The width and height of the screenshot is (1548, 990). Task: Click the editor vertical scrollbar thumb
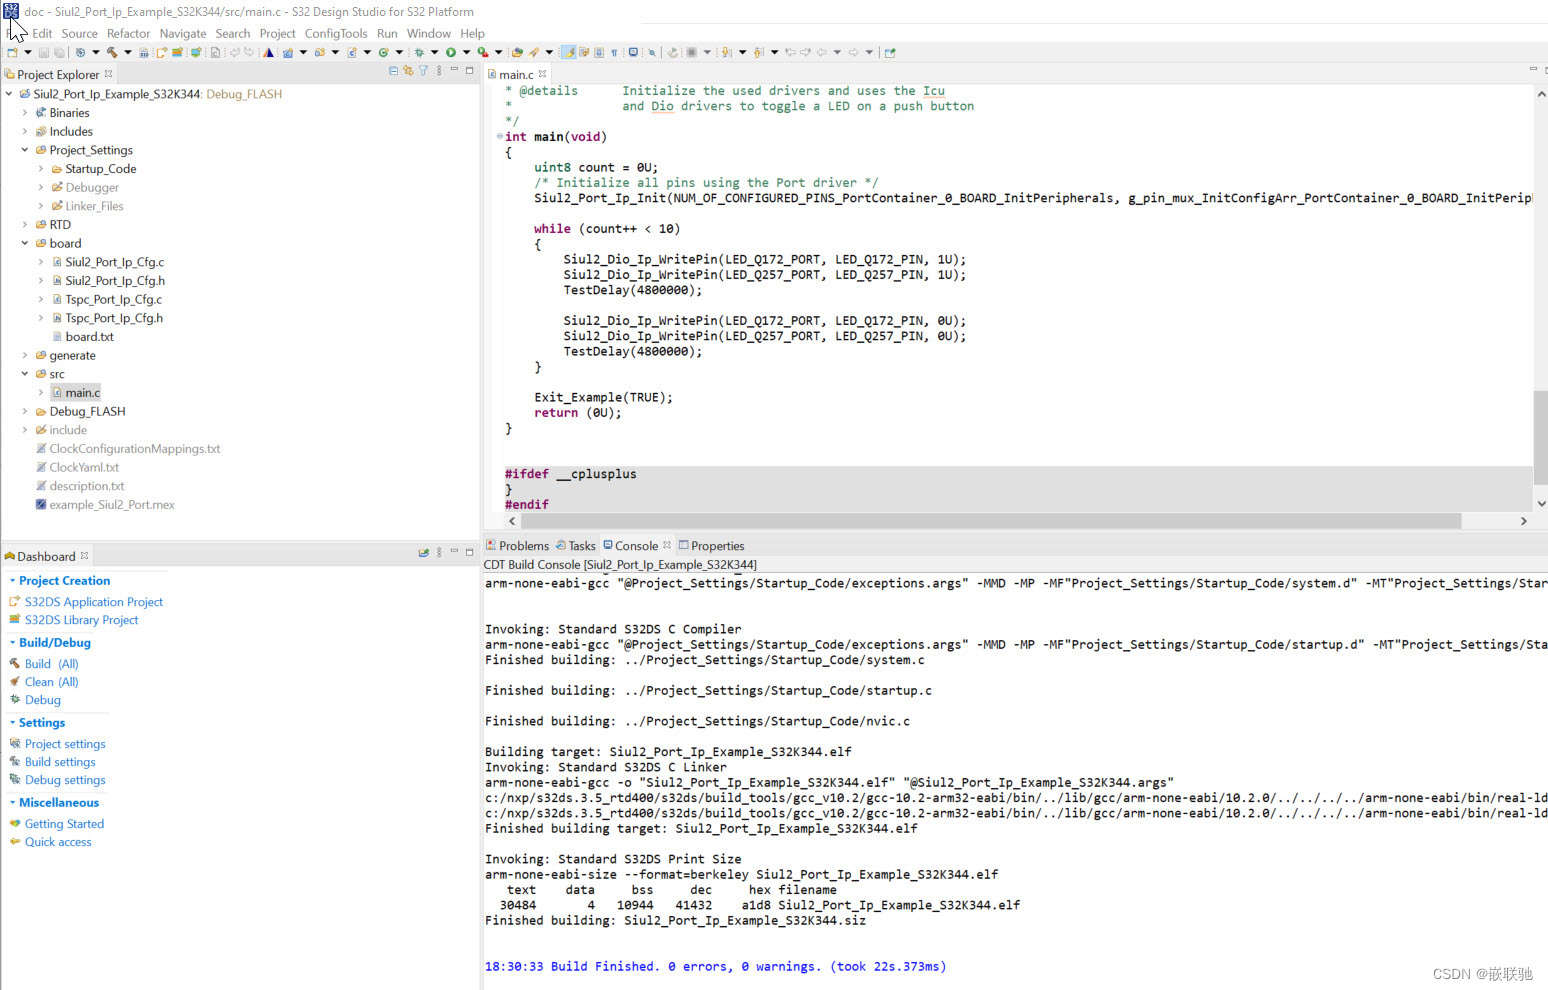tap(1540, 436)
